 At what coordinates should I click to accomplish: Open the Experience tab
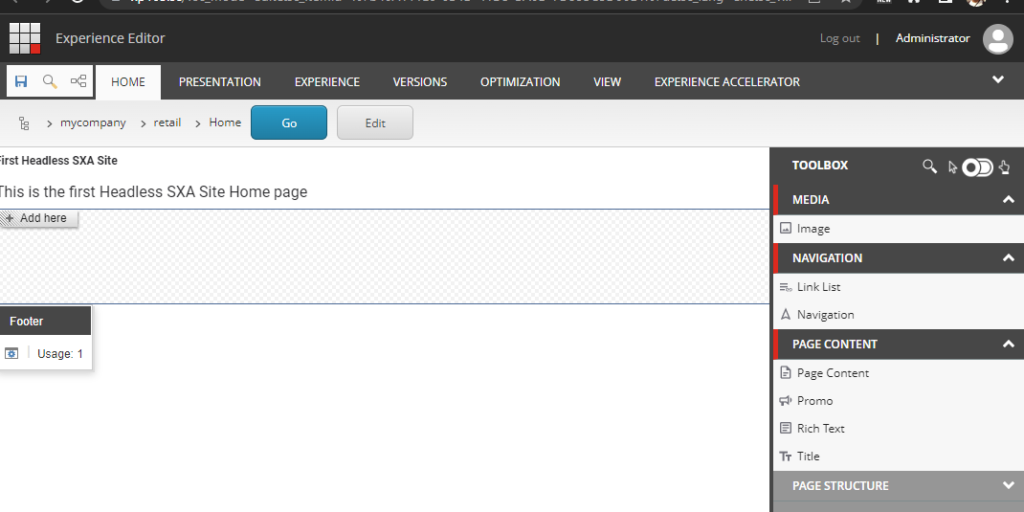(327, 82)
